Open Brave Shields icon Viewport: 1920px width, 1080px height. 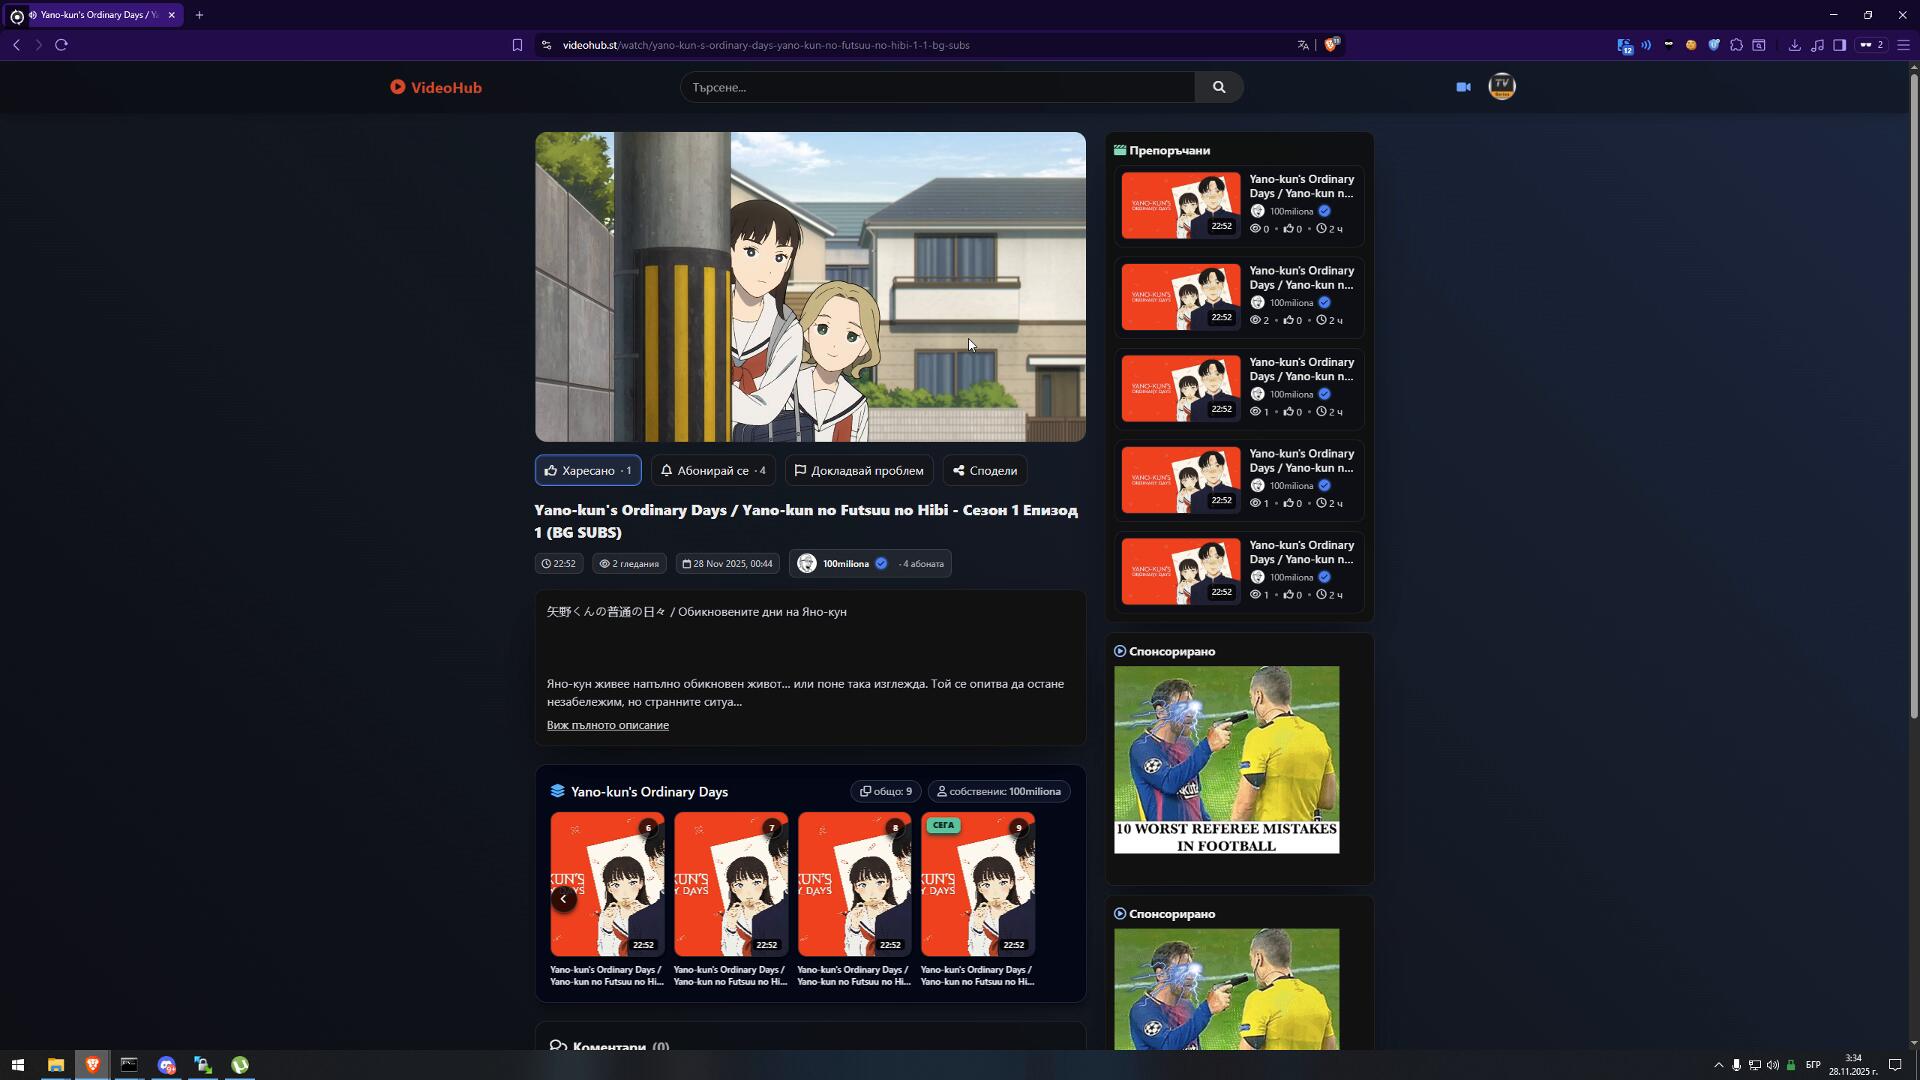pyautogui.click(x=1331, y=45)
